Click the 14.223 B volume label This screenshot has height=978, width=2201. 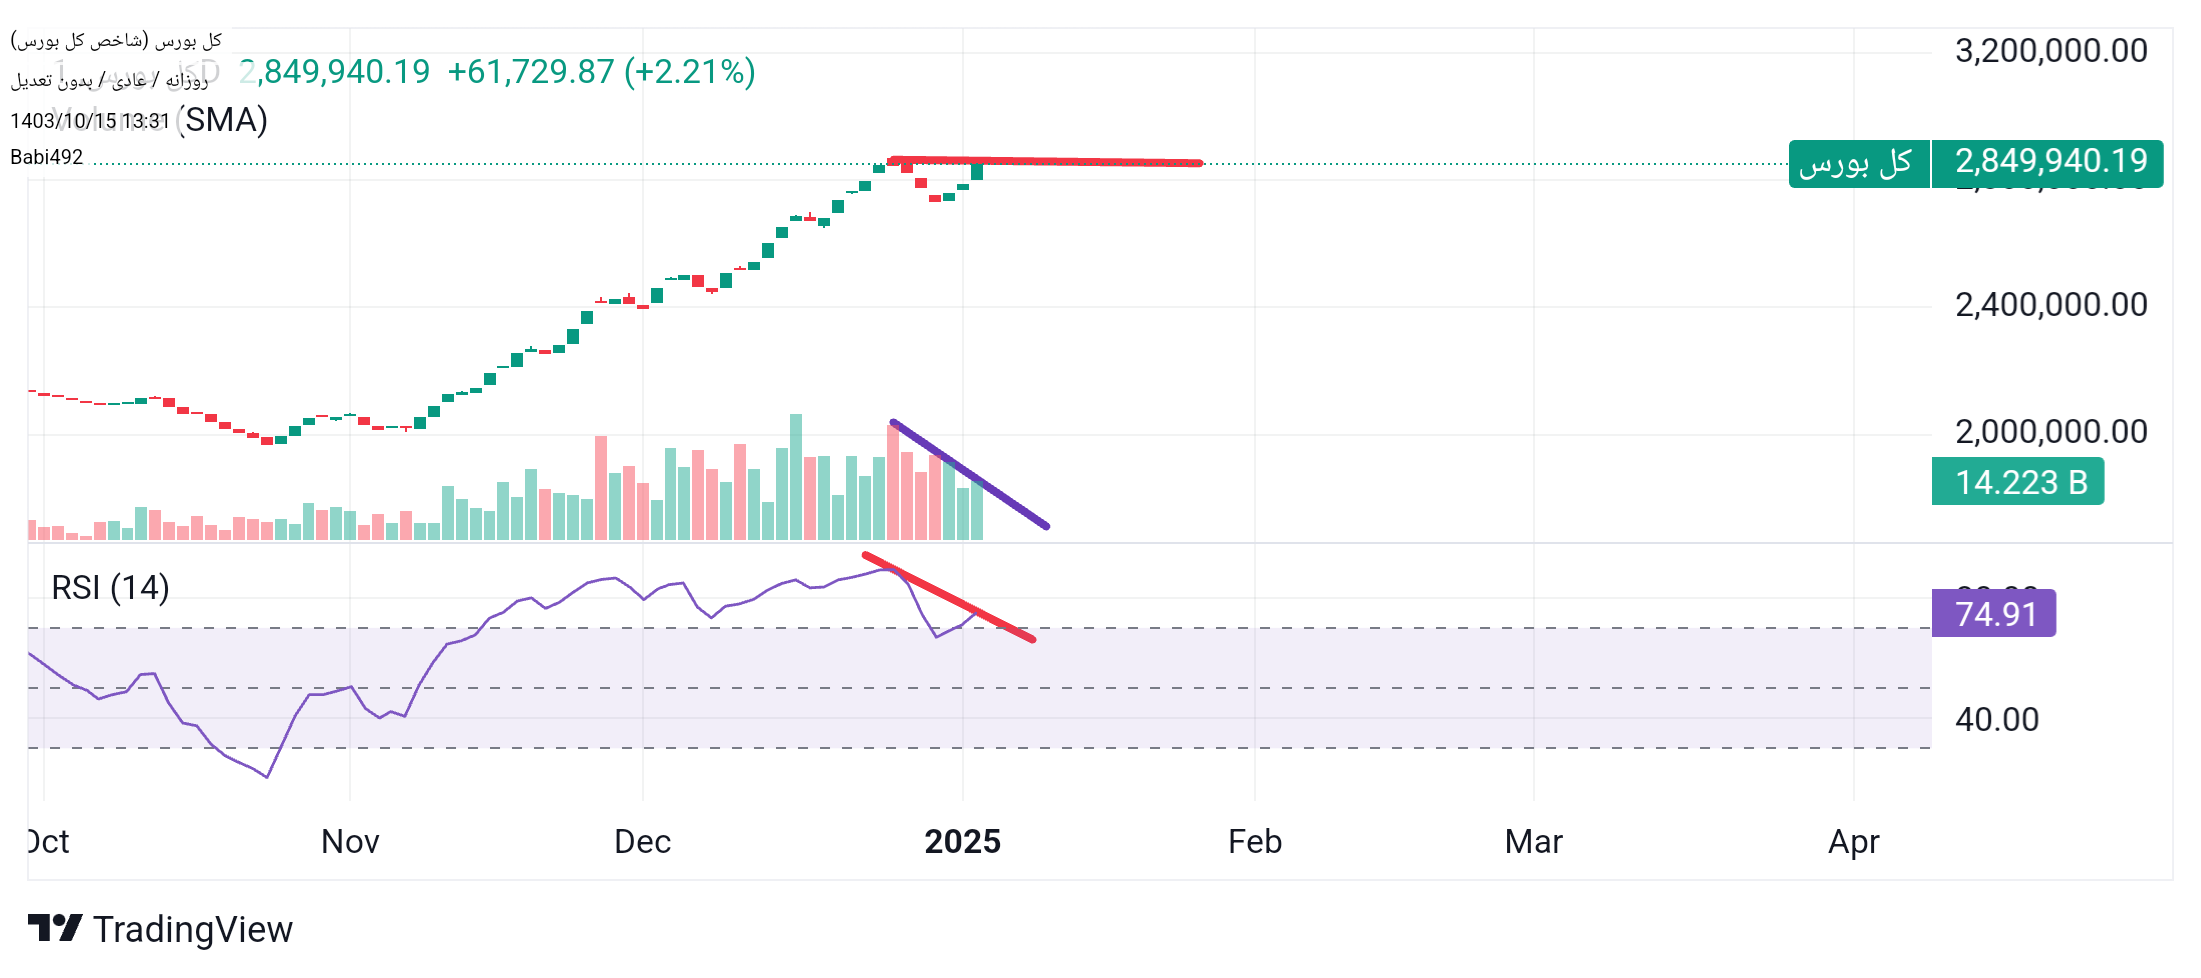(2018, 482)
